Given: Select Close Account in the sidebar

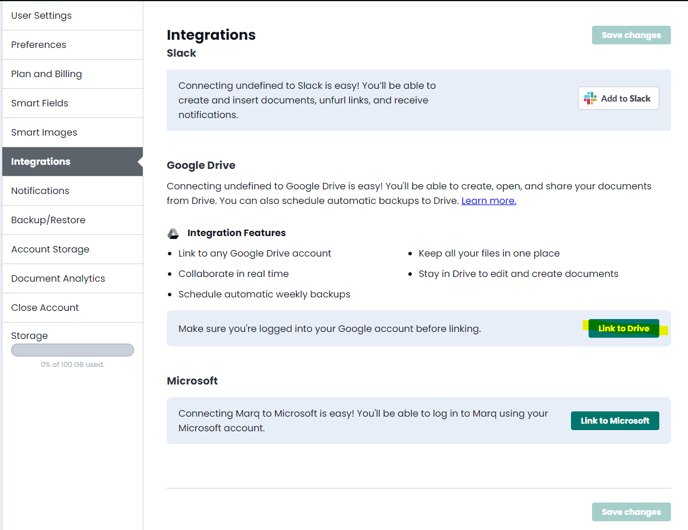Looking at the screenshot, I should (x=72, y=308).
